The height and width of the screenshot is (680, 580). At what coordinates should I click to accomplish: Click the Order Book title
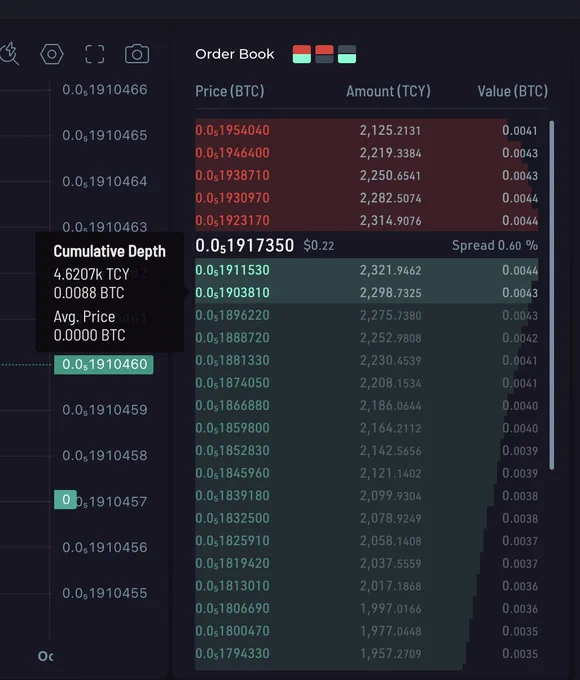tap(235, 54)
